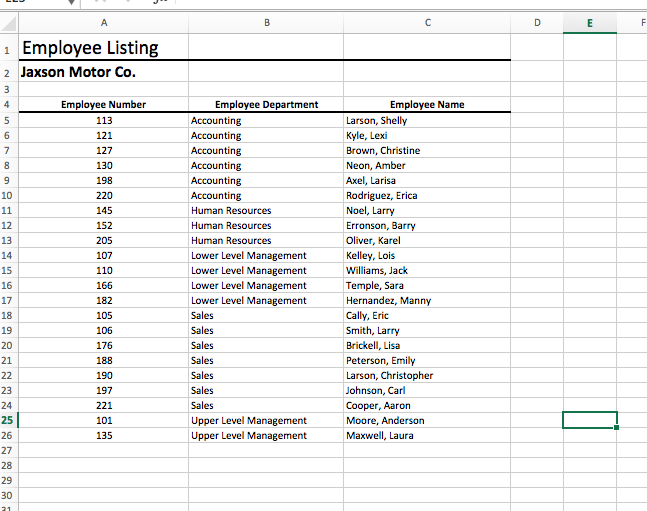Viewport: 647px width, 511px height.
Task: Click employee number 152
Action: coord(104,225)
